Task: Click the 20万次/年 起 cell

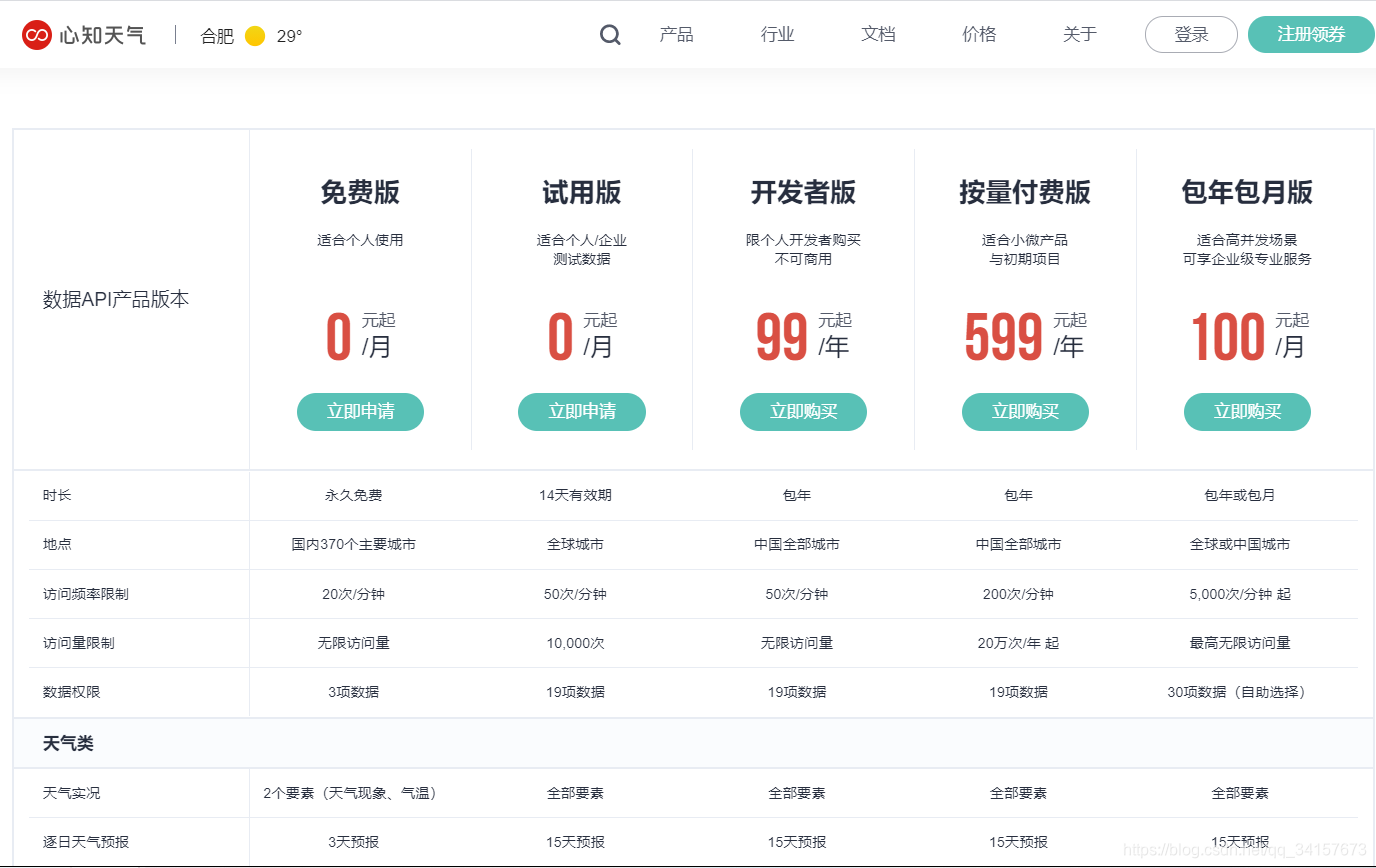Action: [1018, 643]
